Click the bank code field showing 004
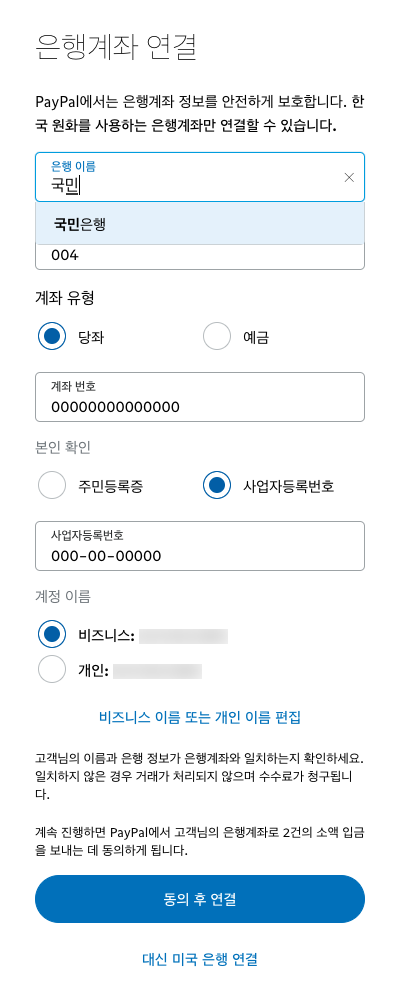Image resolution: width=400 pixels, height=1000 pixels. click(x=200, y=256)
